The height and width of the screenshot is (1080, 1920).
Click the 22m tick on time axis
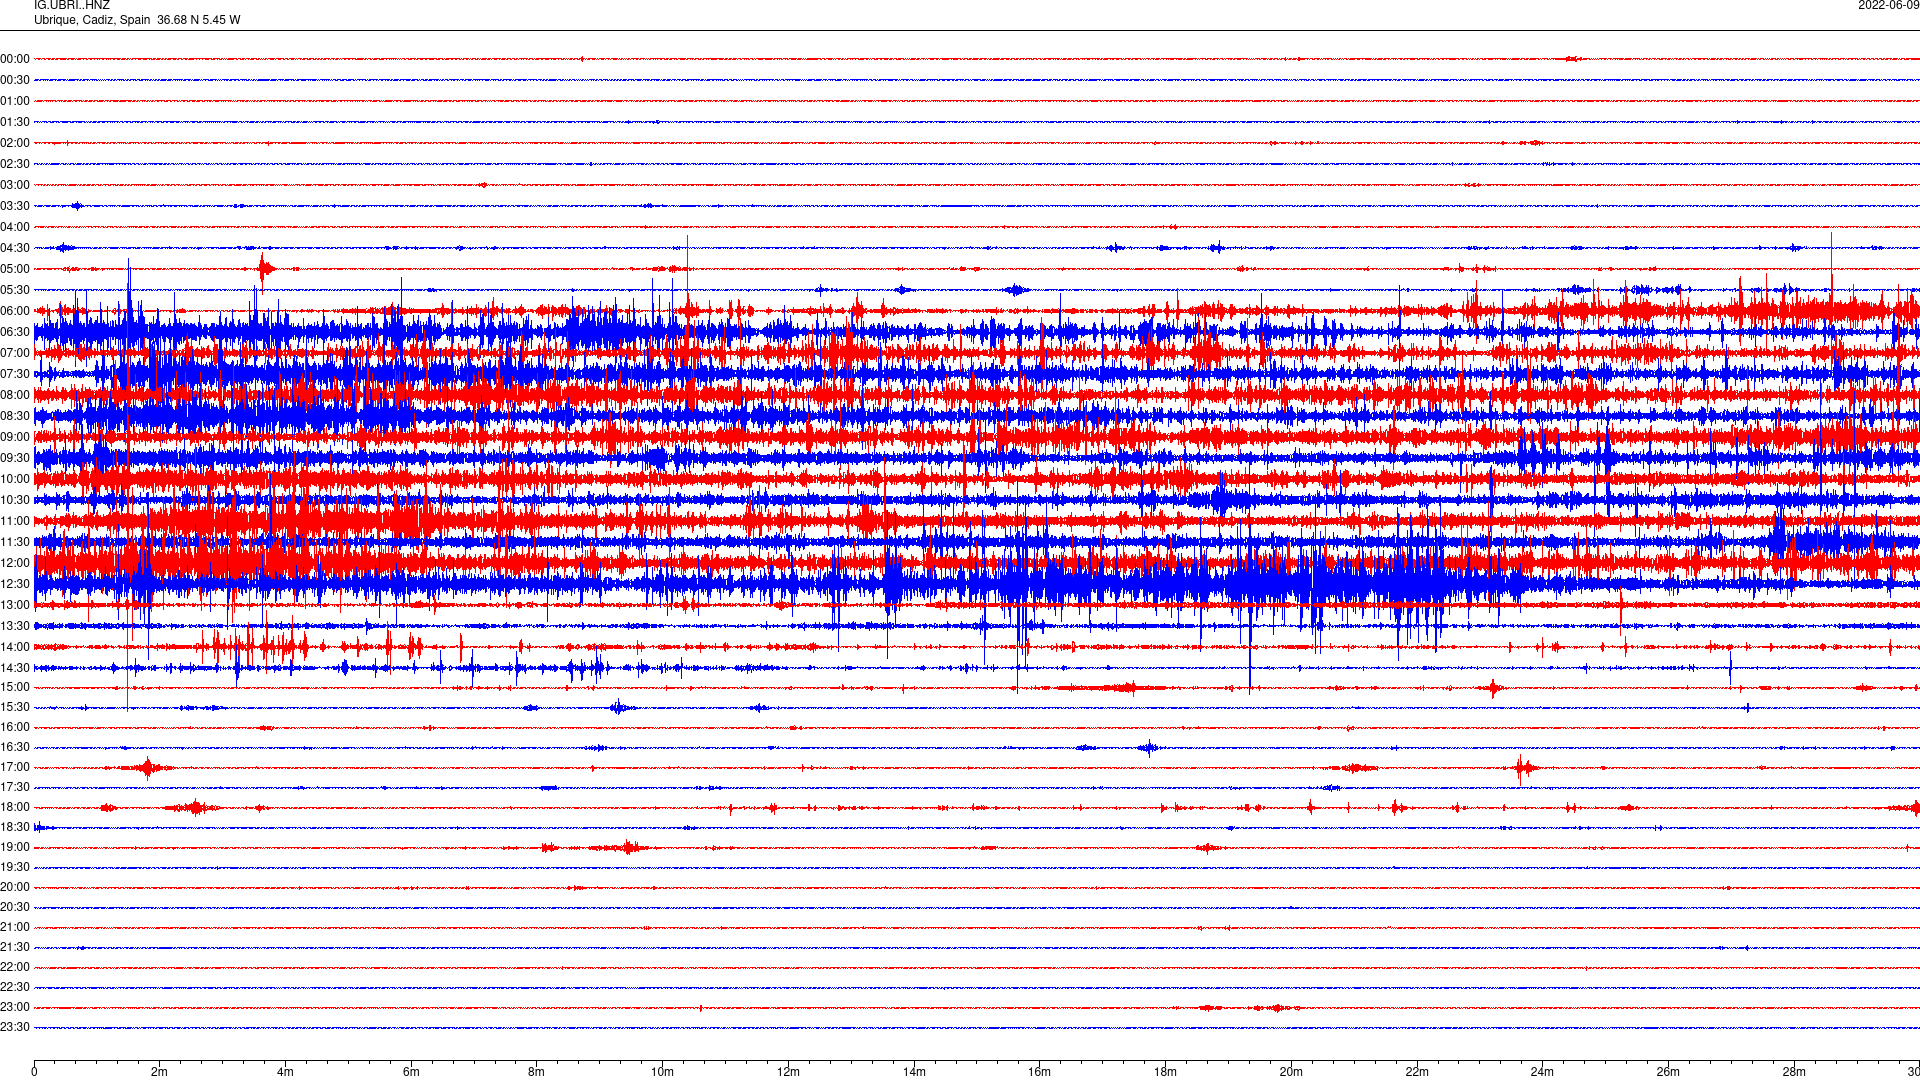tap(1417, 1072)
